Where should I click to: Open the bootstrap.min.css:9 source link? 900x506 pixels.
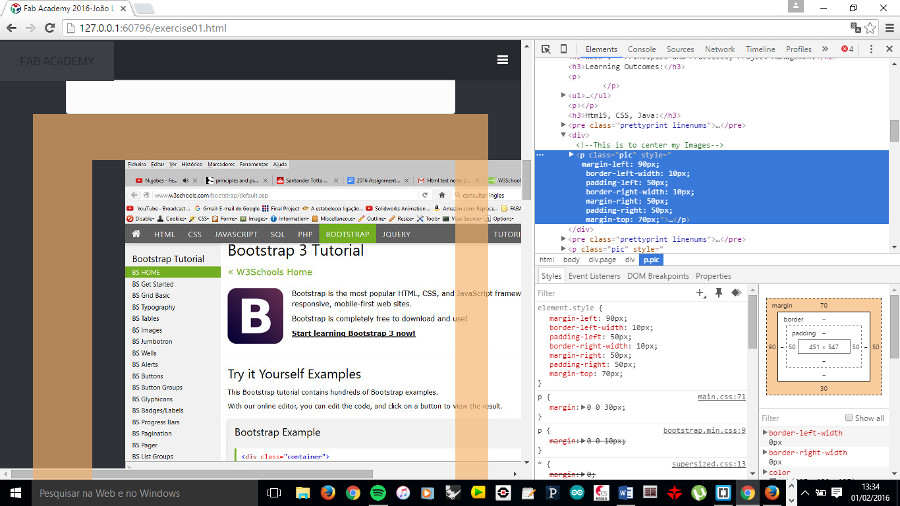click(x=704, y=430)
